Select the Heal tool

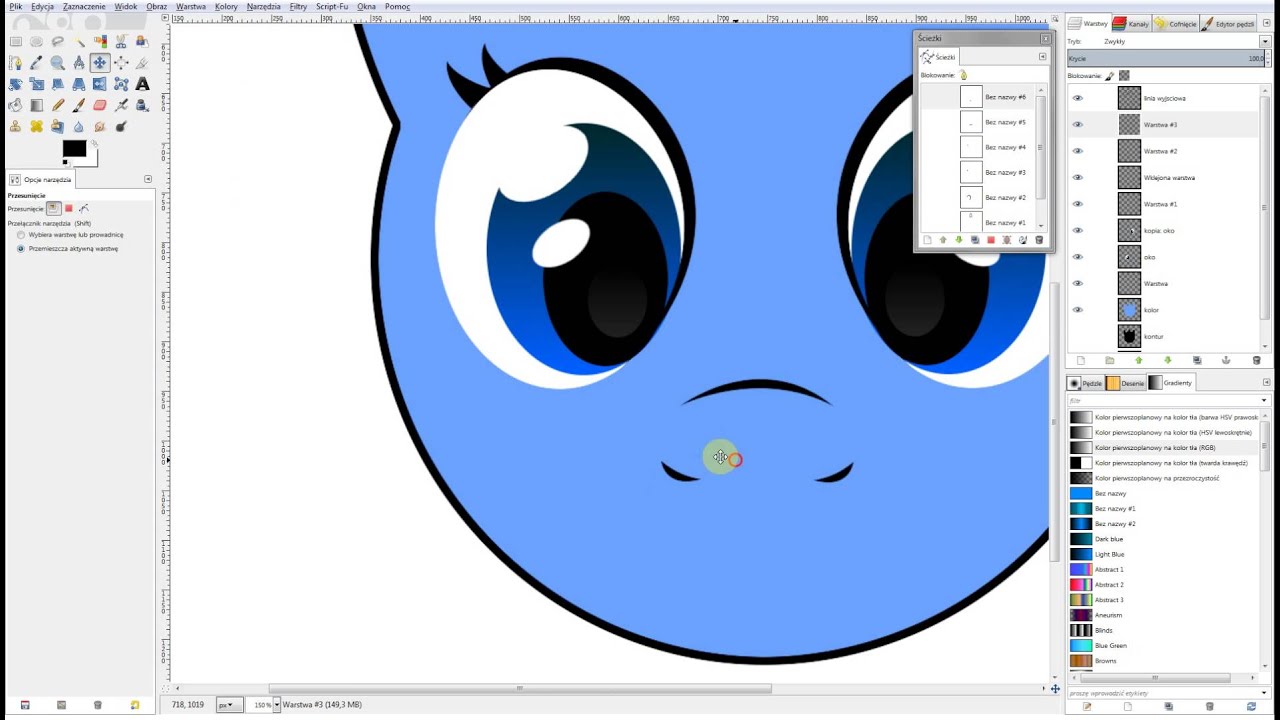click(37, 127)
